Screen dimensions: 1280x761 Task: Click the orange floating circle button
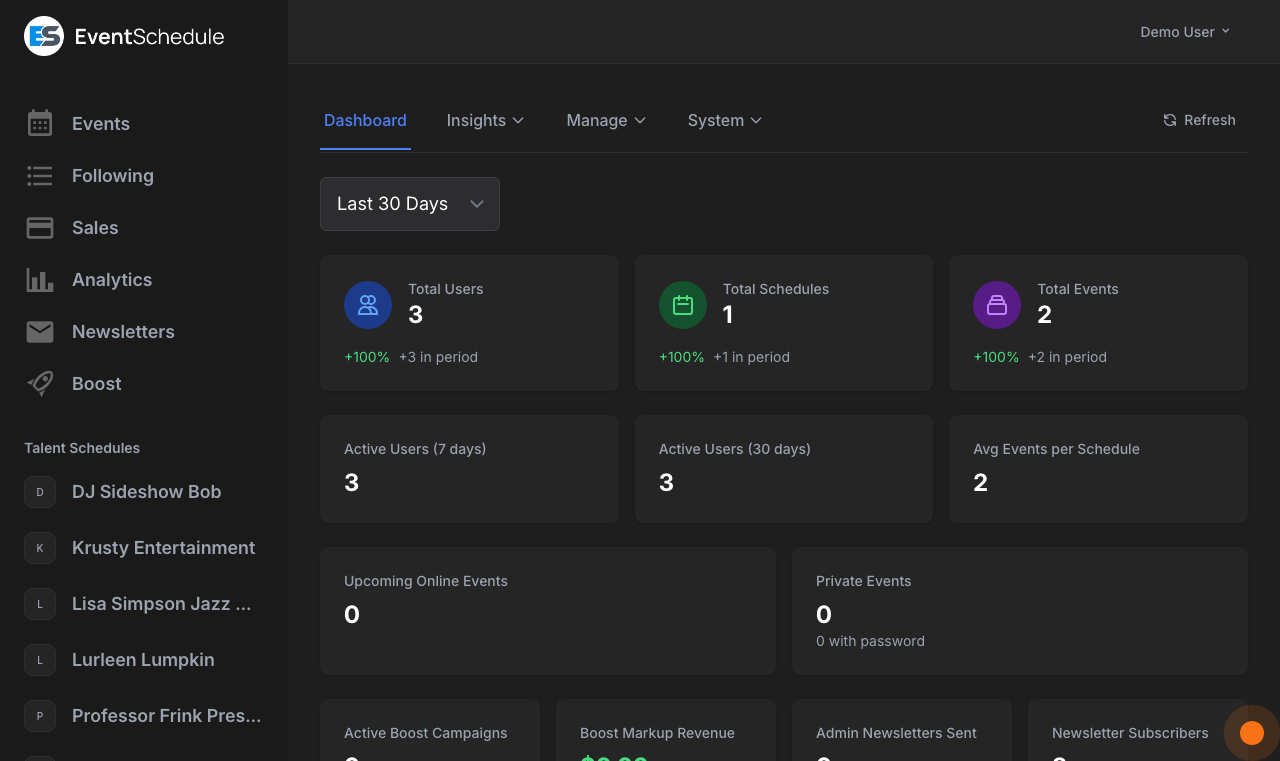[1252, 733]
